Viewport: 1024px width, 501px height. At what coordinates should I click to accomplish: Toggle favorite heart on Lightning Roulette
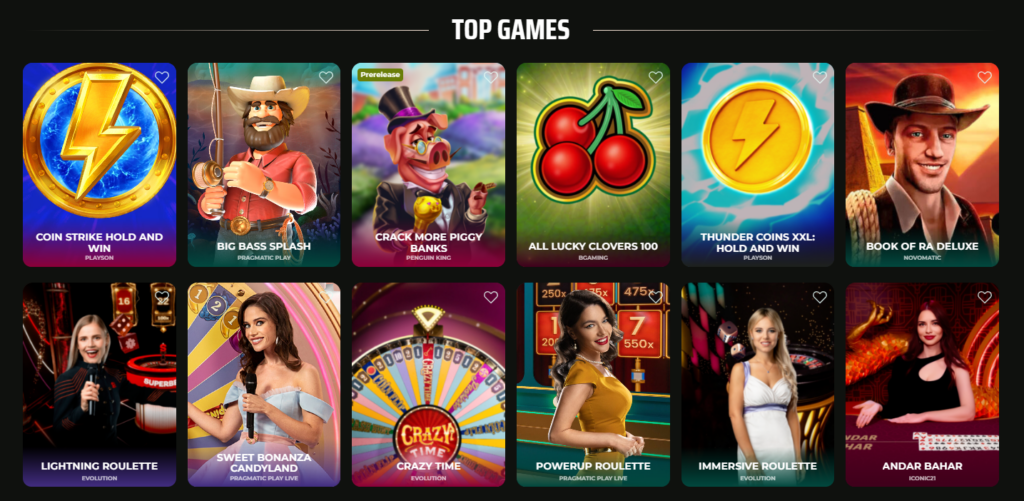point(162,297)
